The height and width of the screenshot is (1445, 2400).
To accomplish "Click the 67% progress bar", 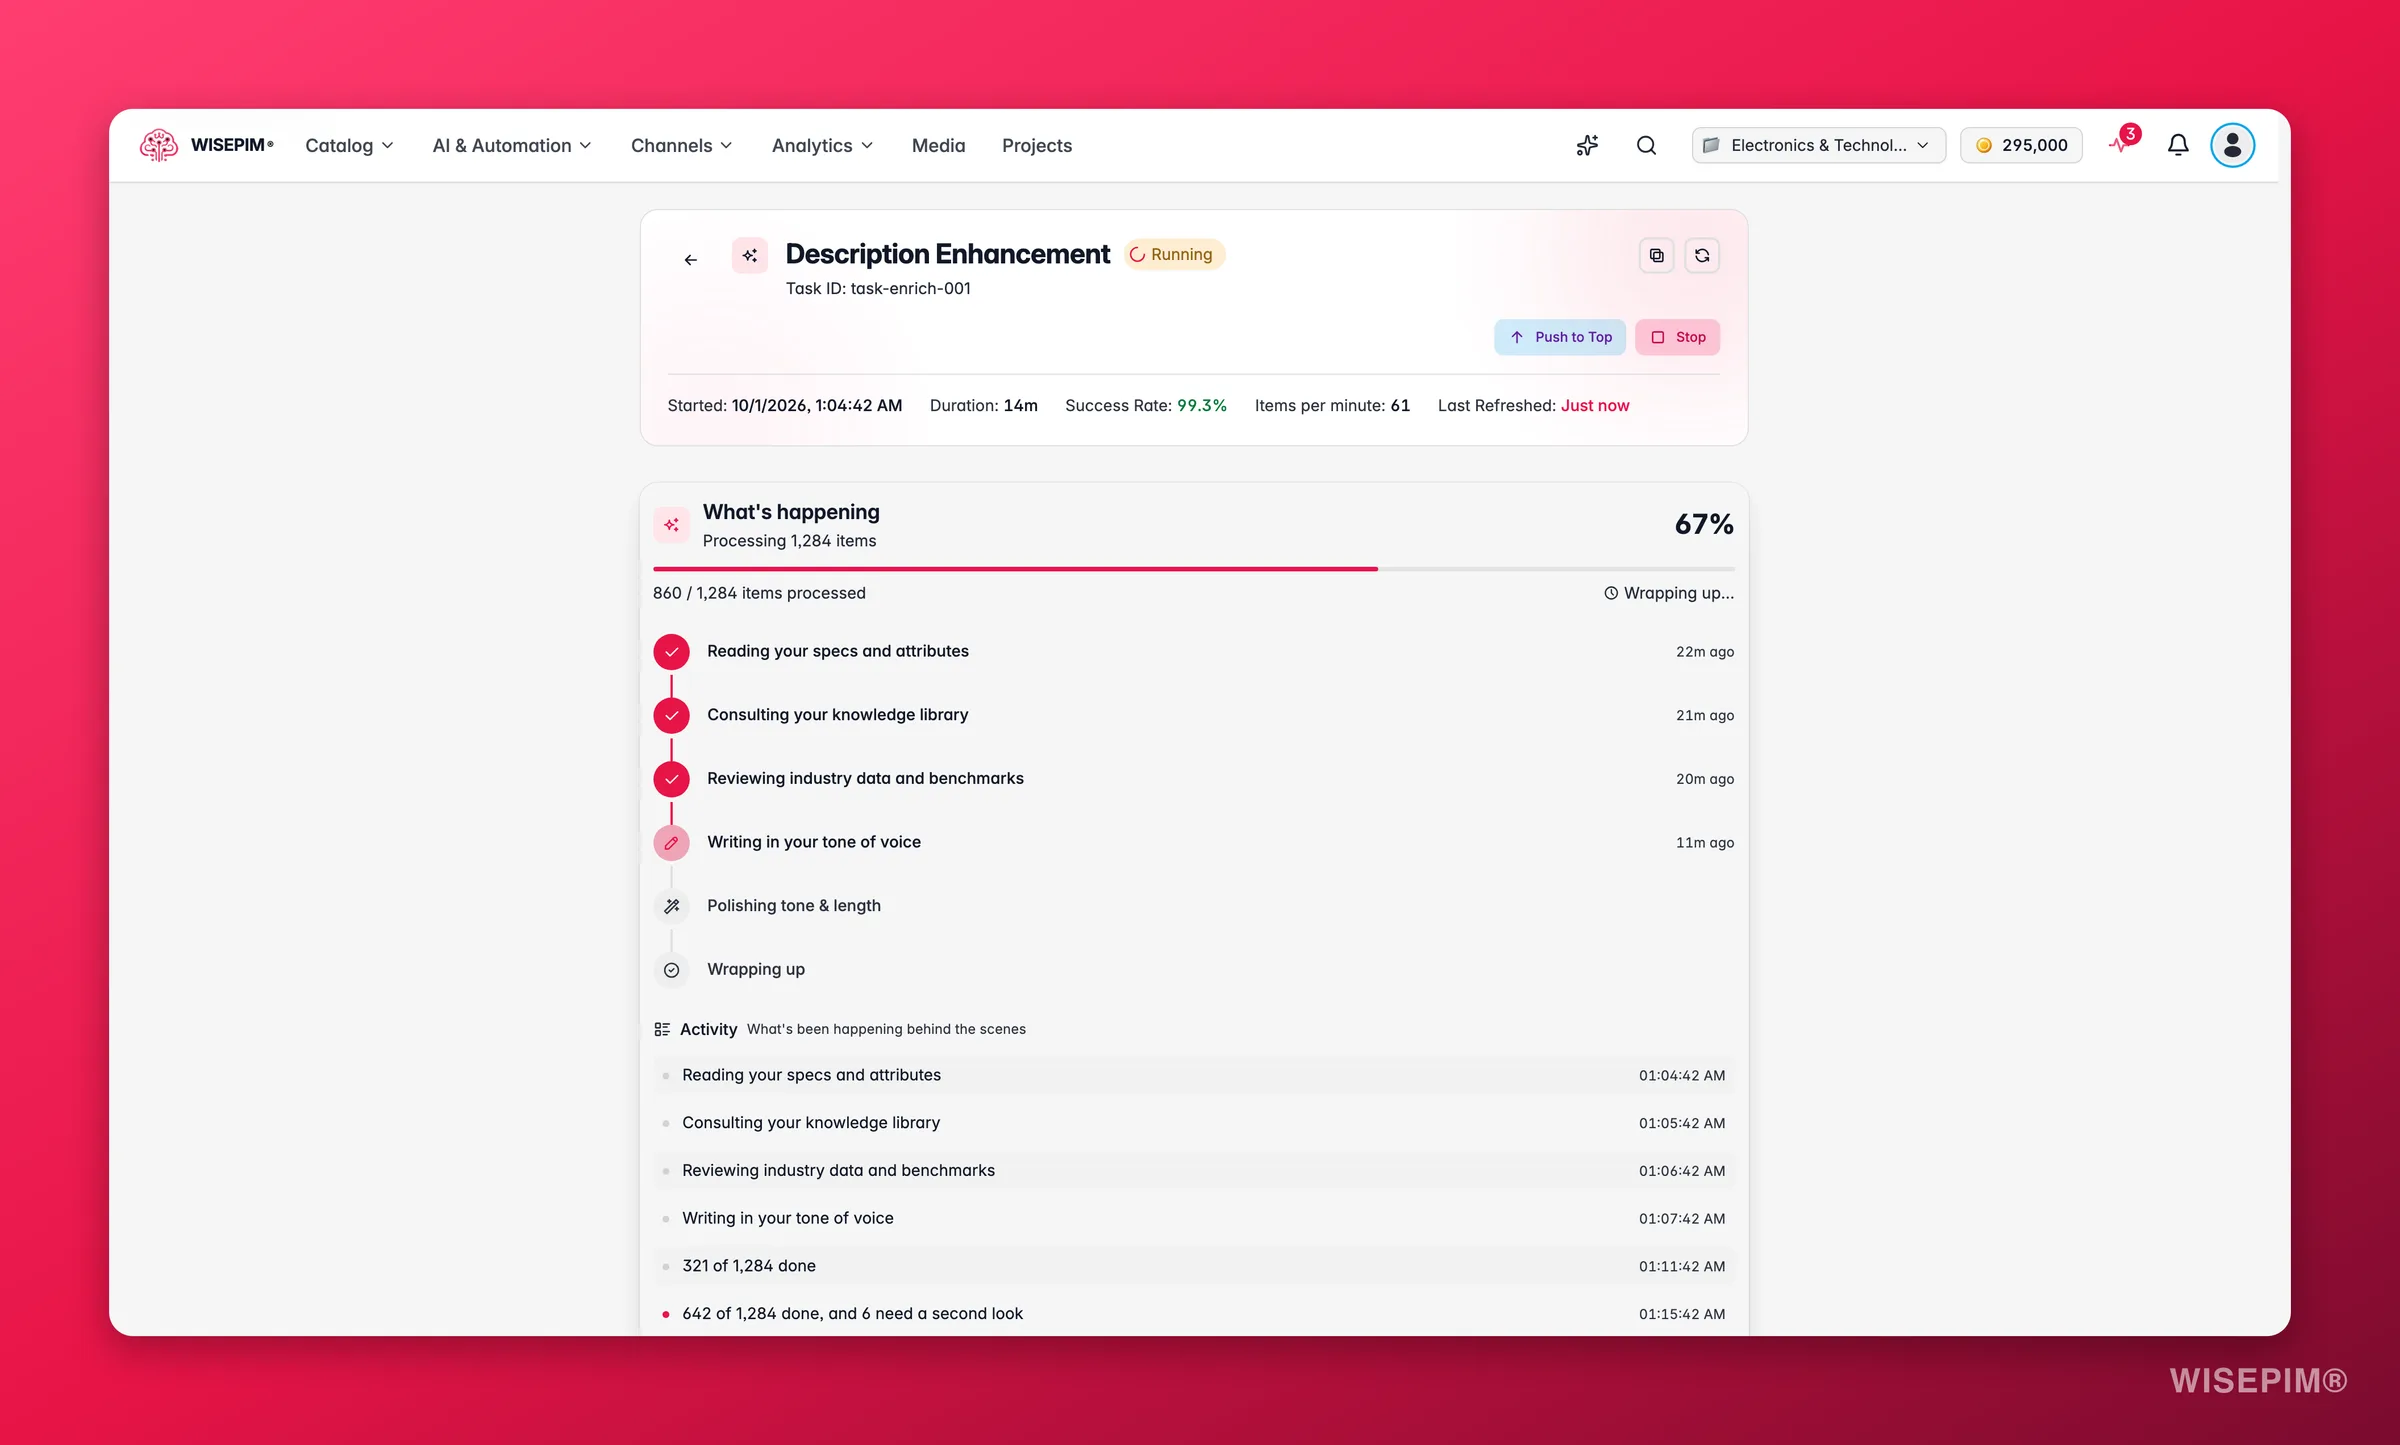I will 1193,569.
